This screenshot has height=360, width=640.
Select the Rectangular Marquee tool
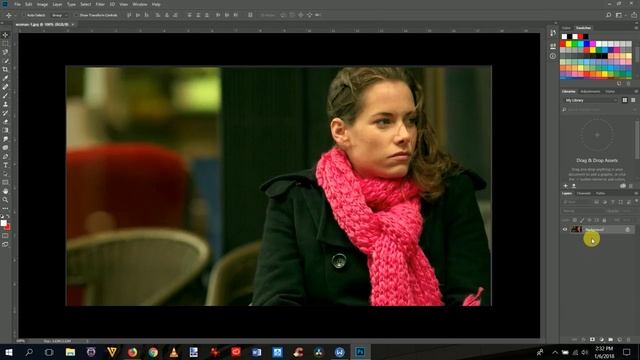click(x=5, y=44)
